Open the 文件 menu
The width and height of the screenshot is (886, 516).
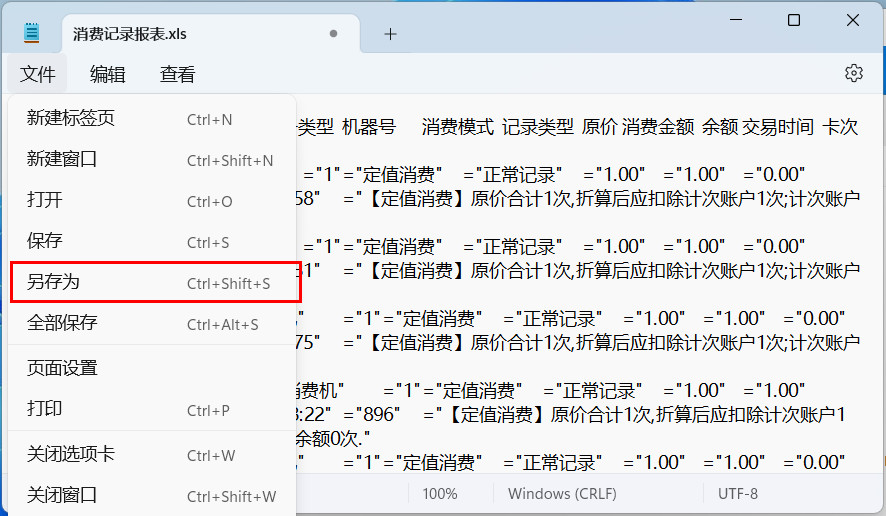37,74
